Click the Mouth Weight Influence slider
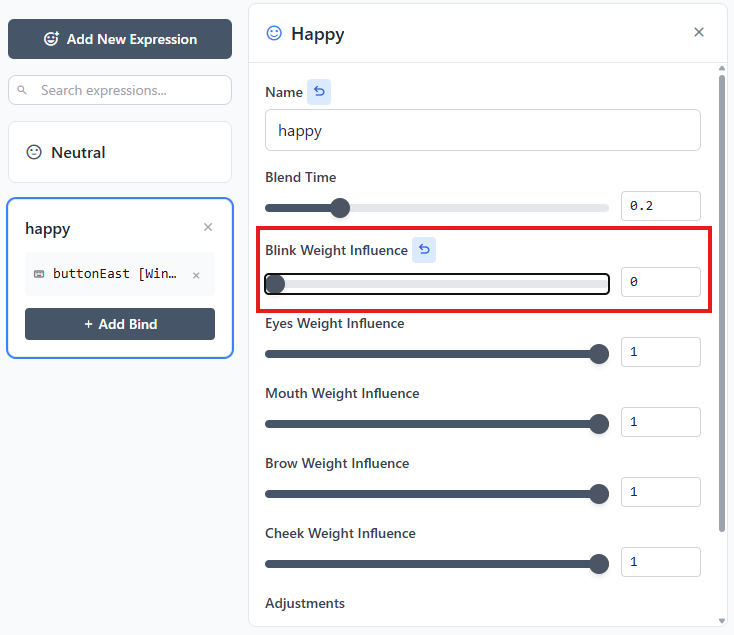Viewport: 734px width, 635px height. [x=436, y=423]
